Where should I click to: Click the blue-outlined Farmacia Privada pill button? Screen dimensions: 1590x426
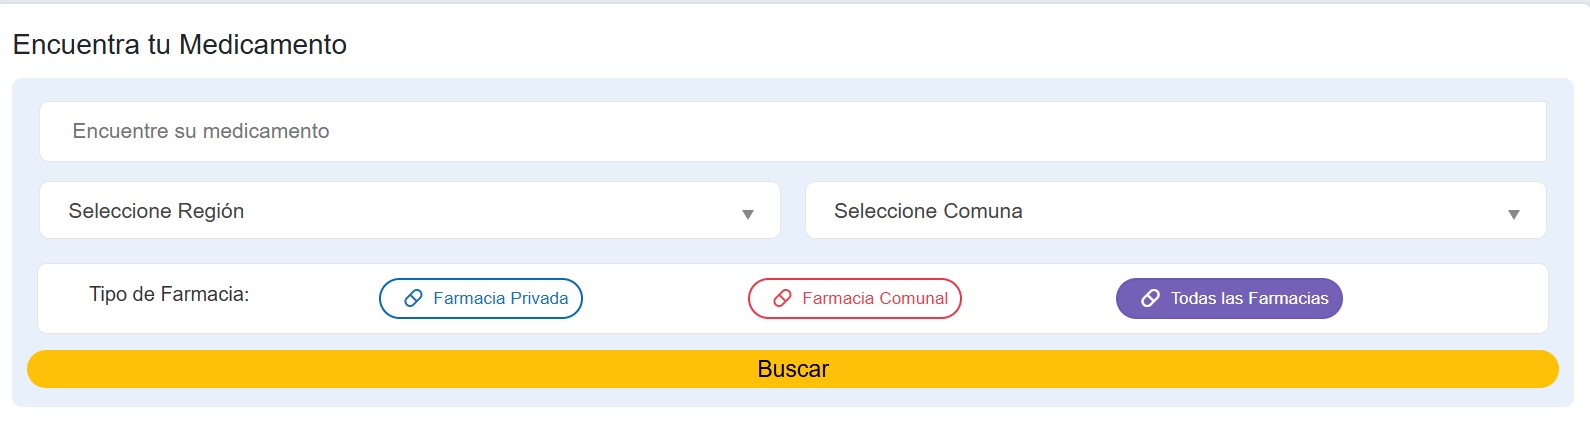pos(481,298)
